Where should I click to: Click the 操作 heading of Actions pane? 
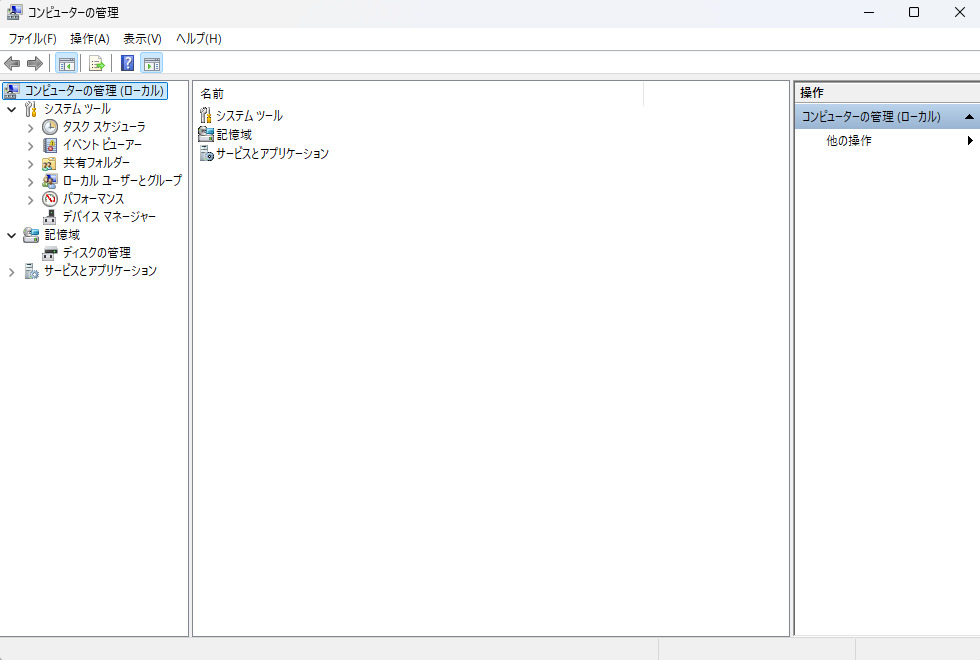coord(812,92)
